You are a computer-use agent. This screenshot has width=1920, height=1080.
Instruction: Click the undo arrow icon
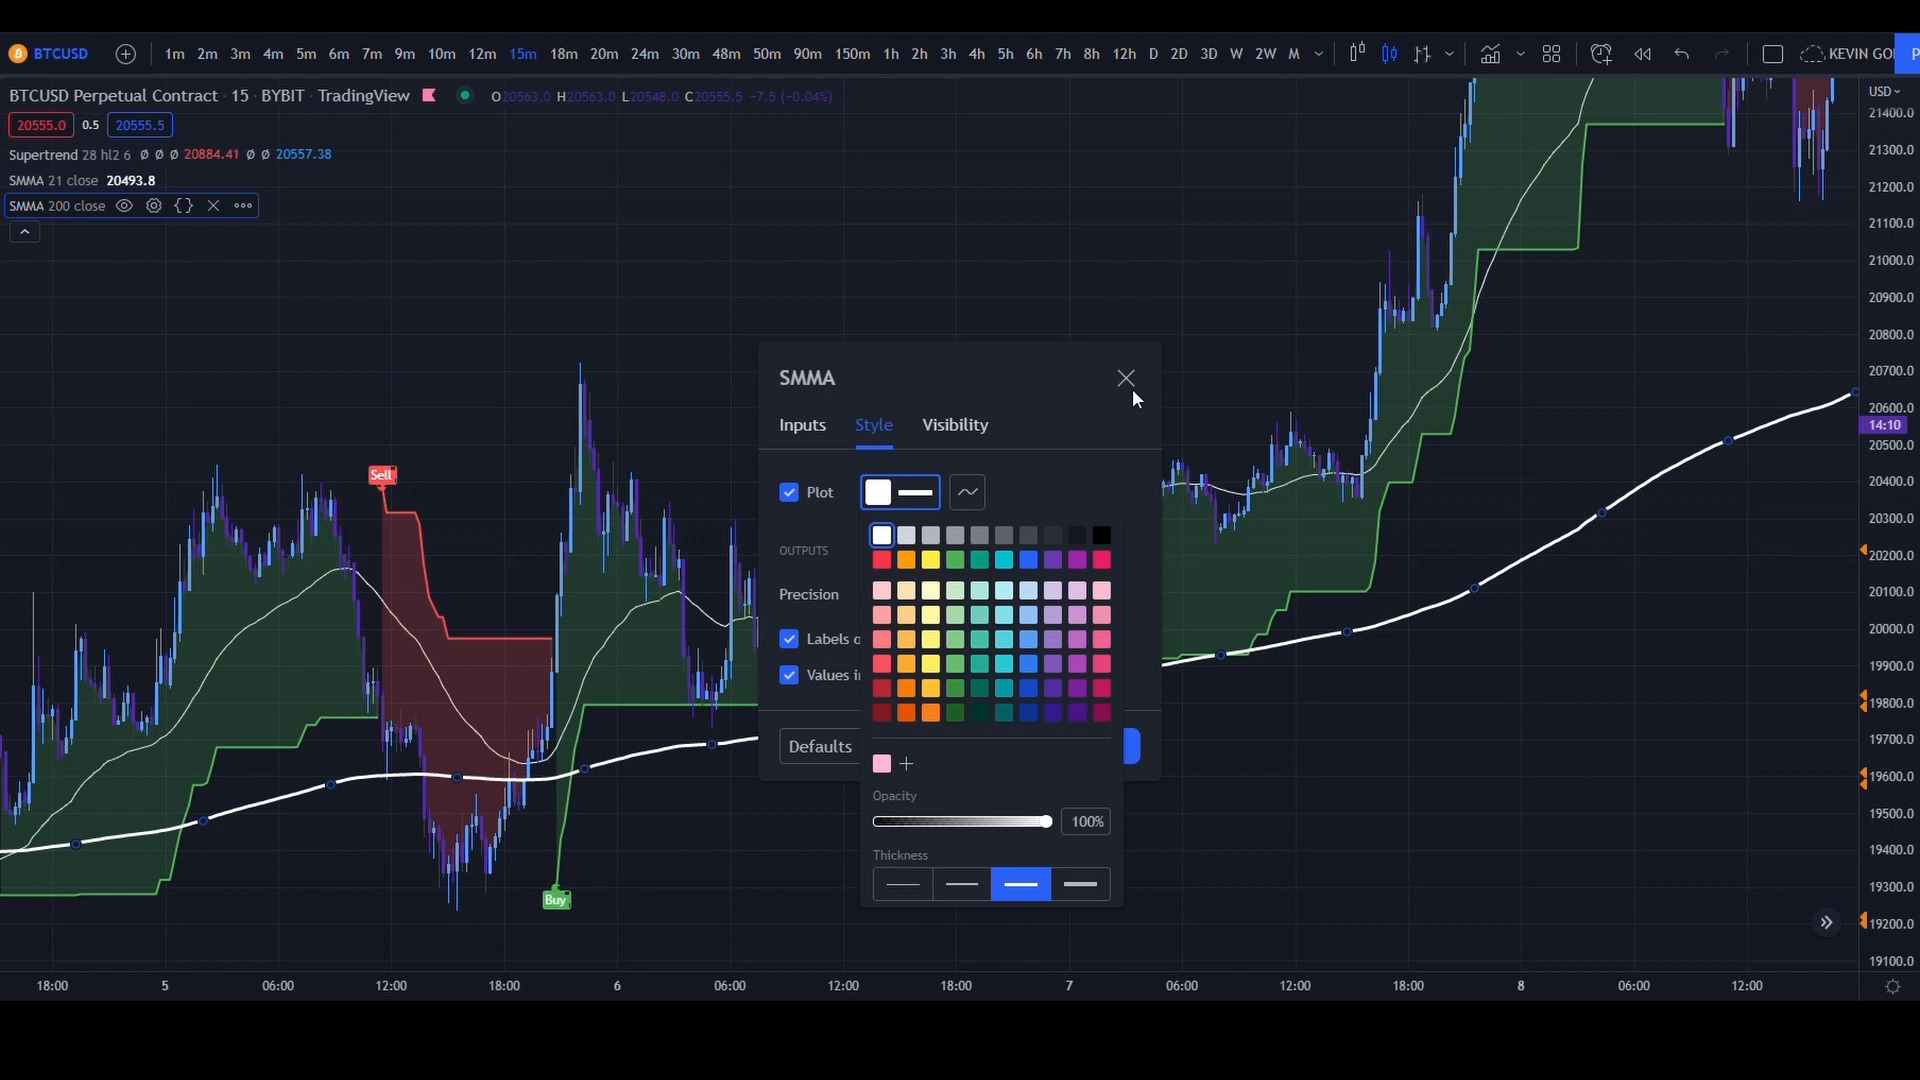tap(1681, 54)
